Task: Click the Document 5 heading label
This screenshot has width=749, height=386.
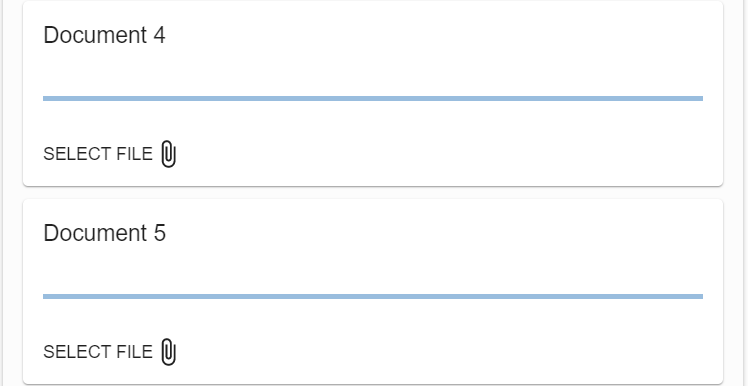Action: click(x=104, y=234)
